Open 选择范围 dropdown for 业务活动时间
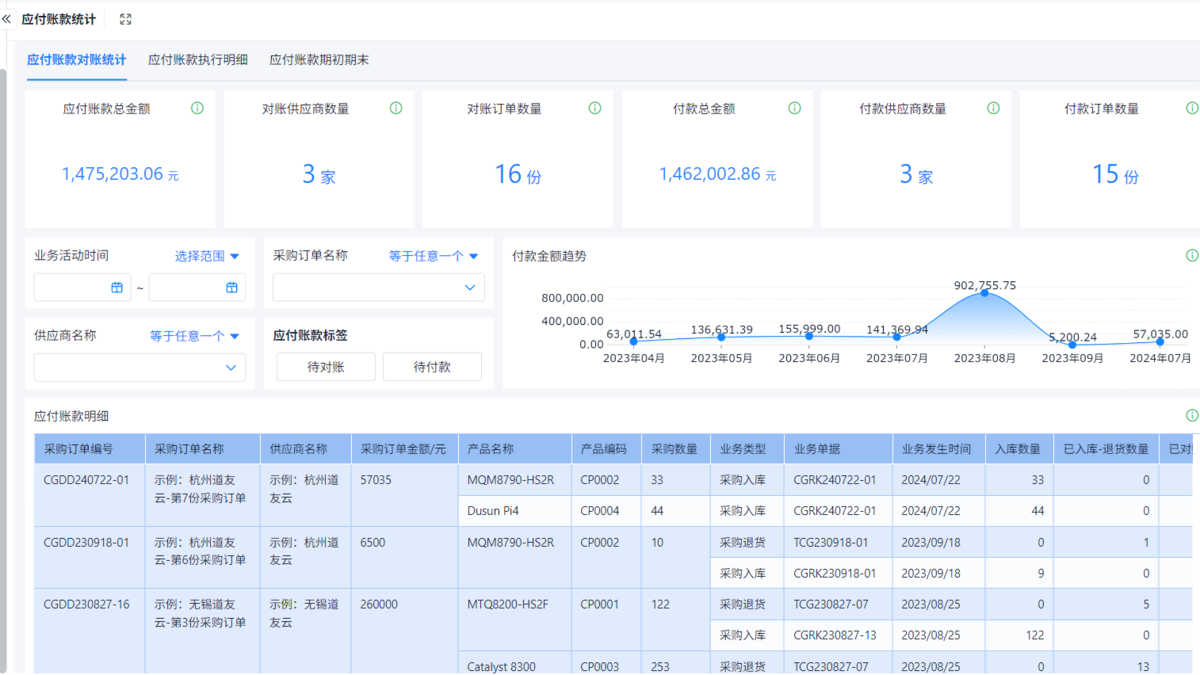Image resolution: width=1200 pixels, height=675 pixels. point(207,256)
